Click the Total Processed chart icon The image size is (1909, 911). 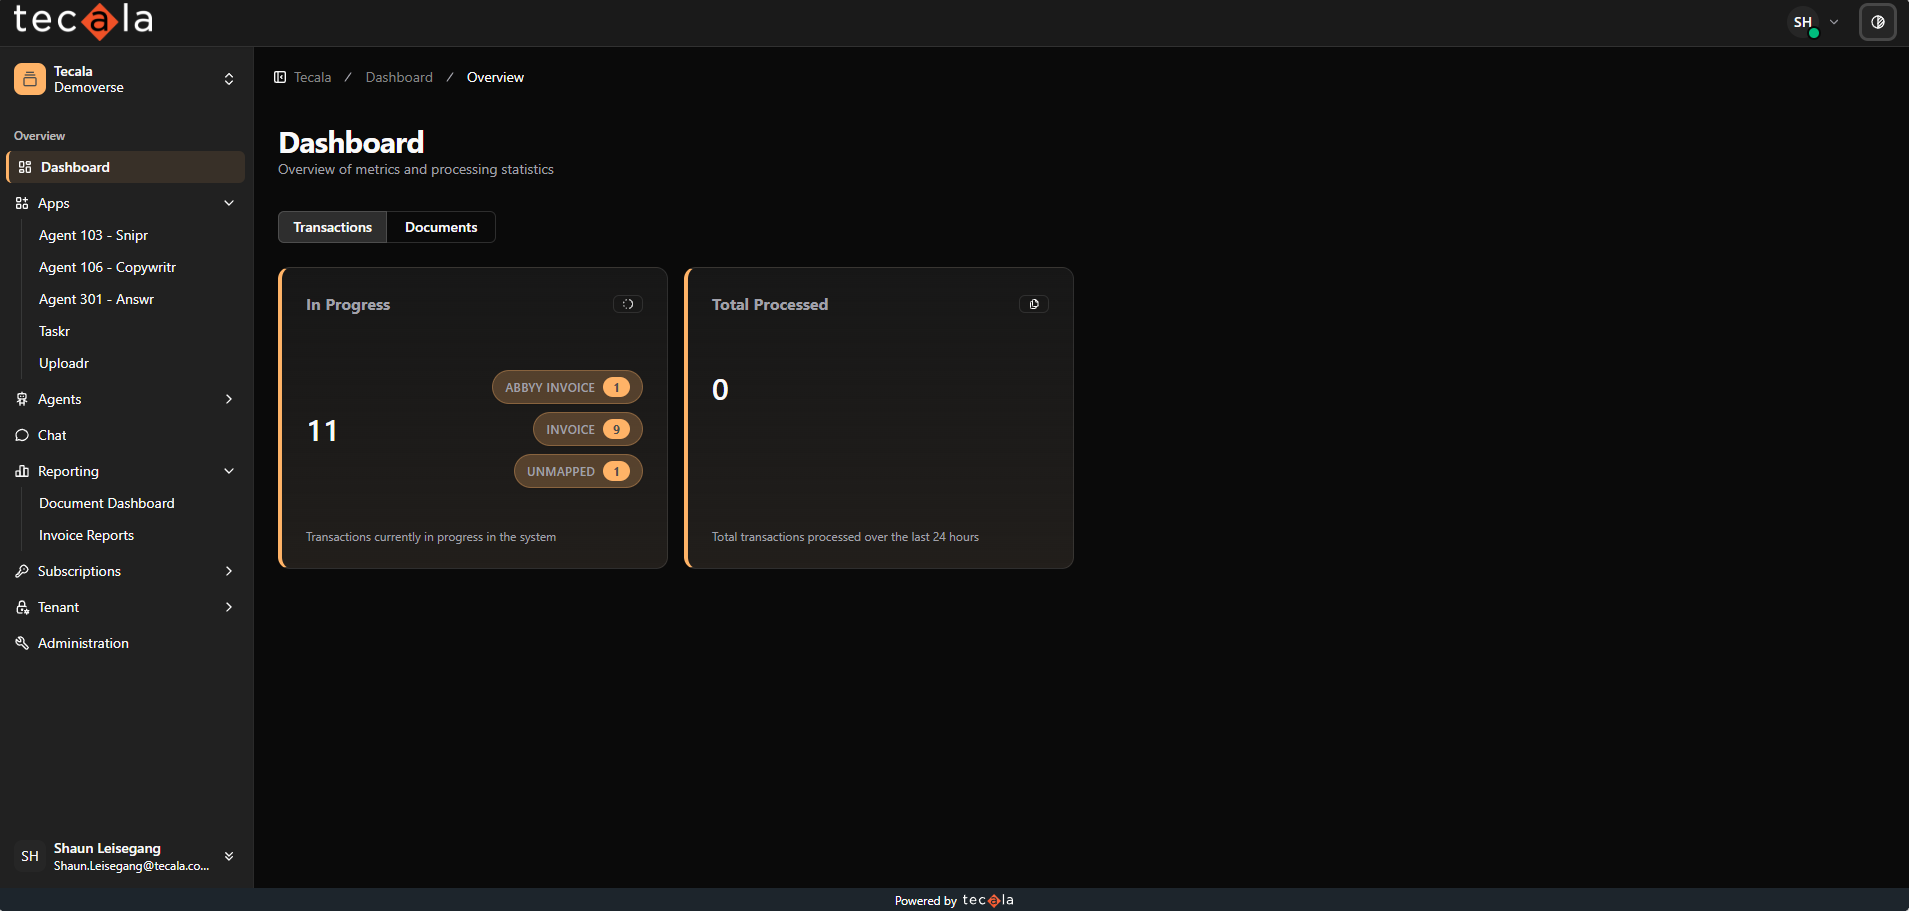click(1034, 304)
